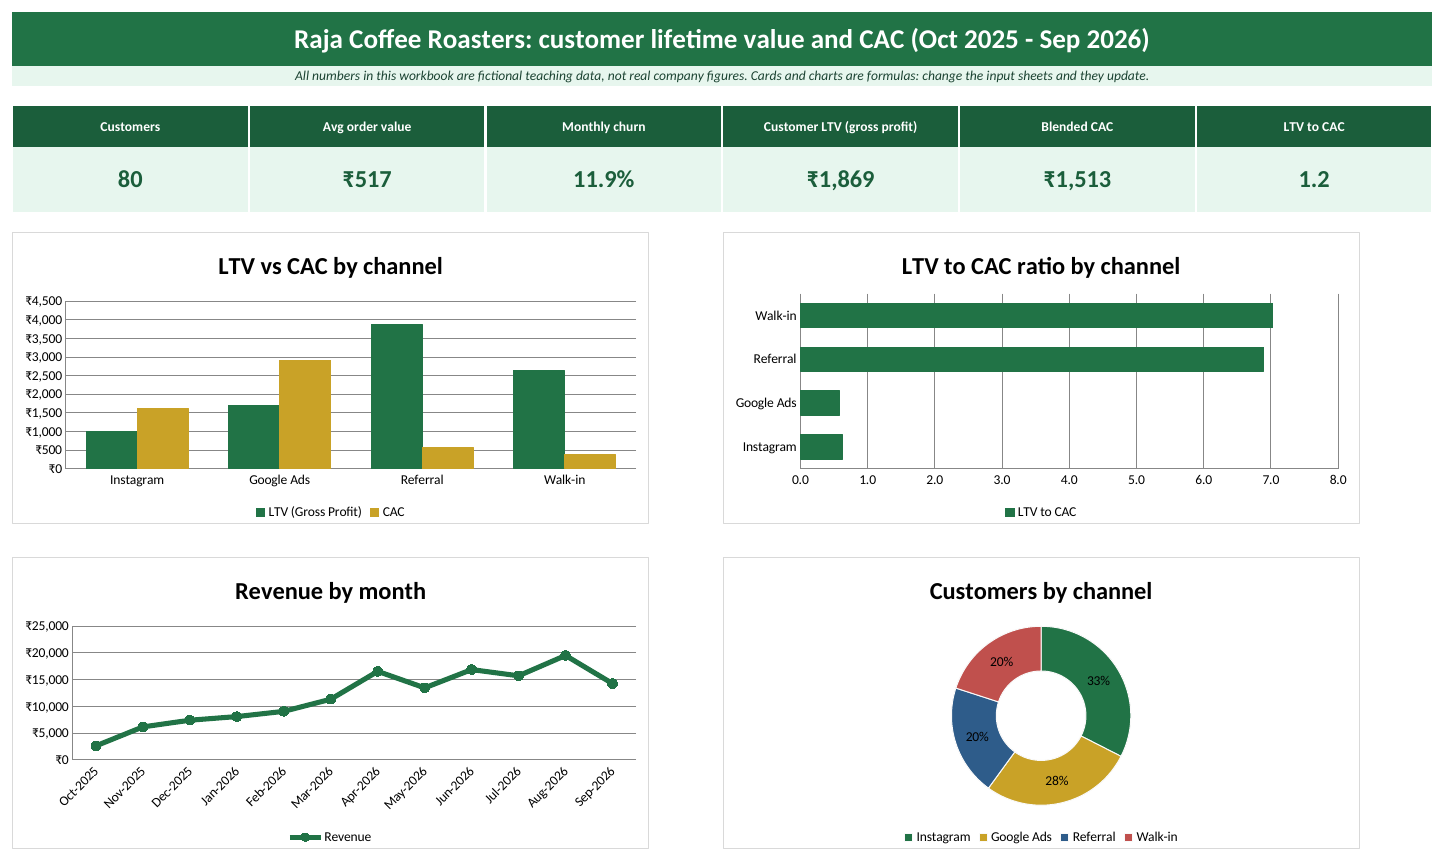Select the "LTV vs CAC by channel" chart title

tap(330, 266)
